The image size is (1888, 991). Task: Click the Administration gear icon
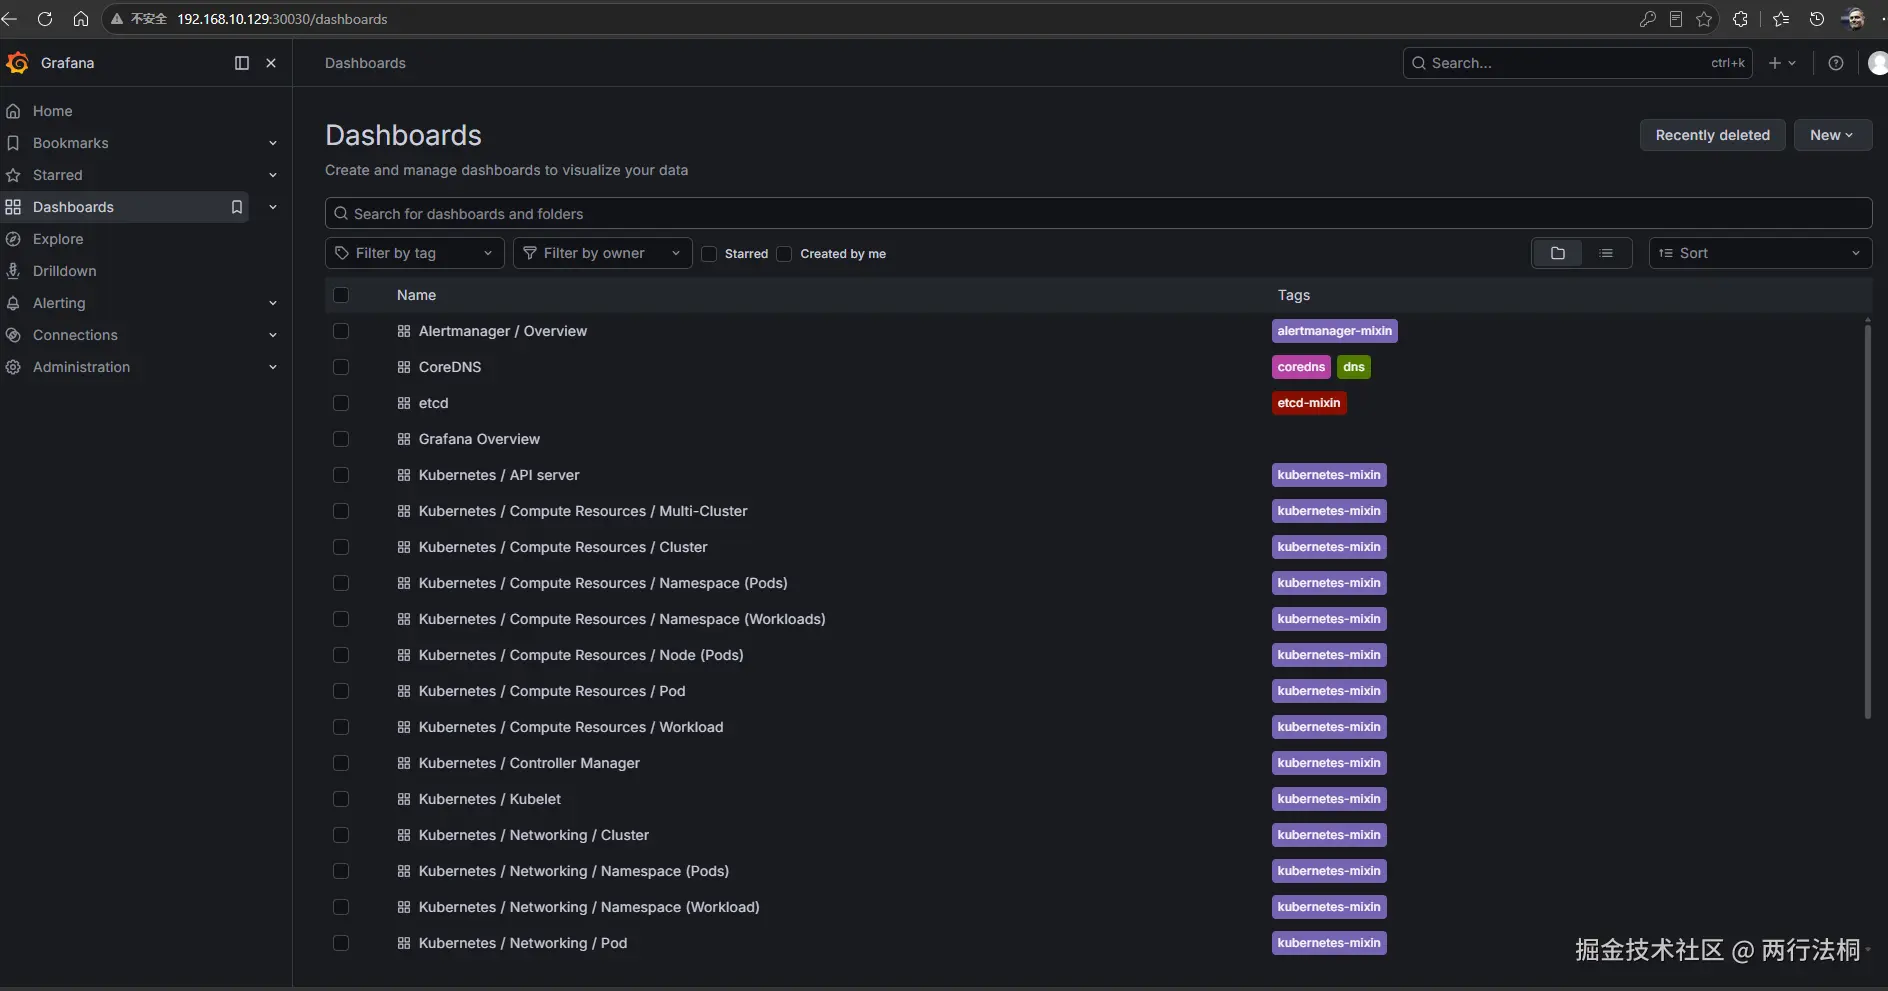point(13,367)
